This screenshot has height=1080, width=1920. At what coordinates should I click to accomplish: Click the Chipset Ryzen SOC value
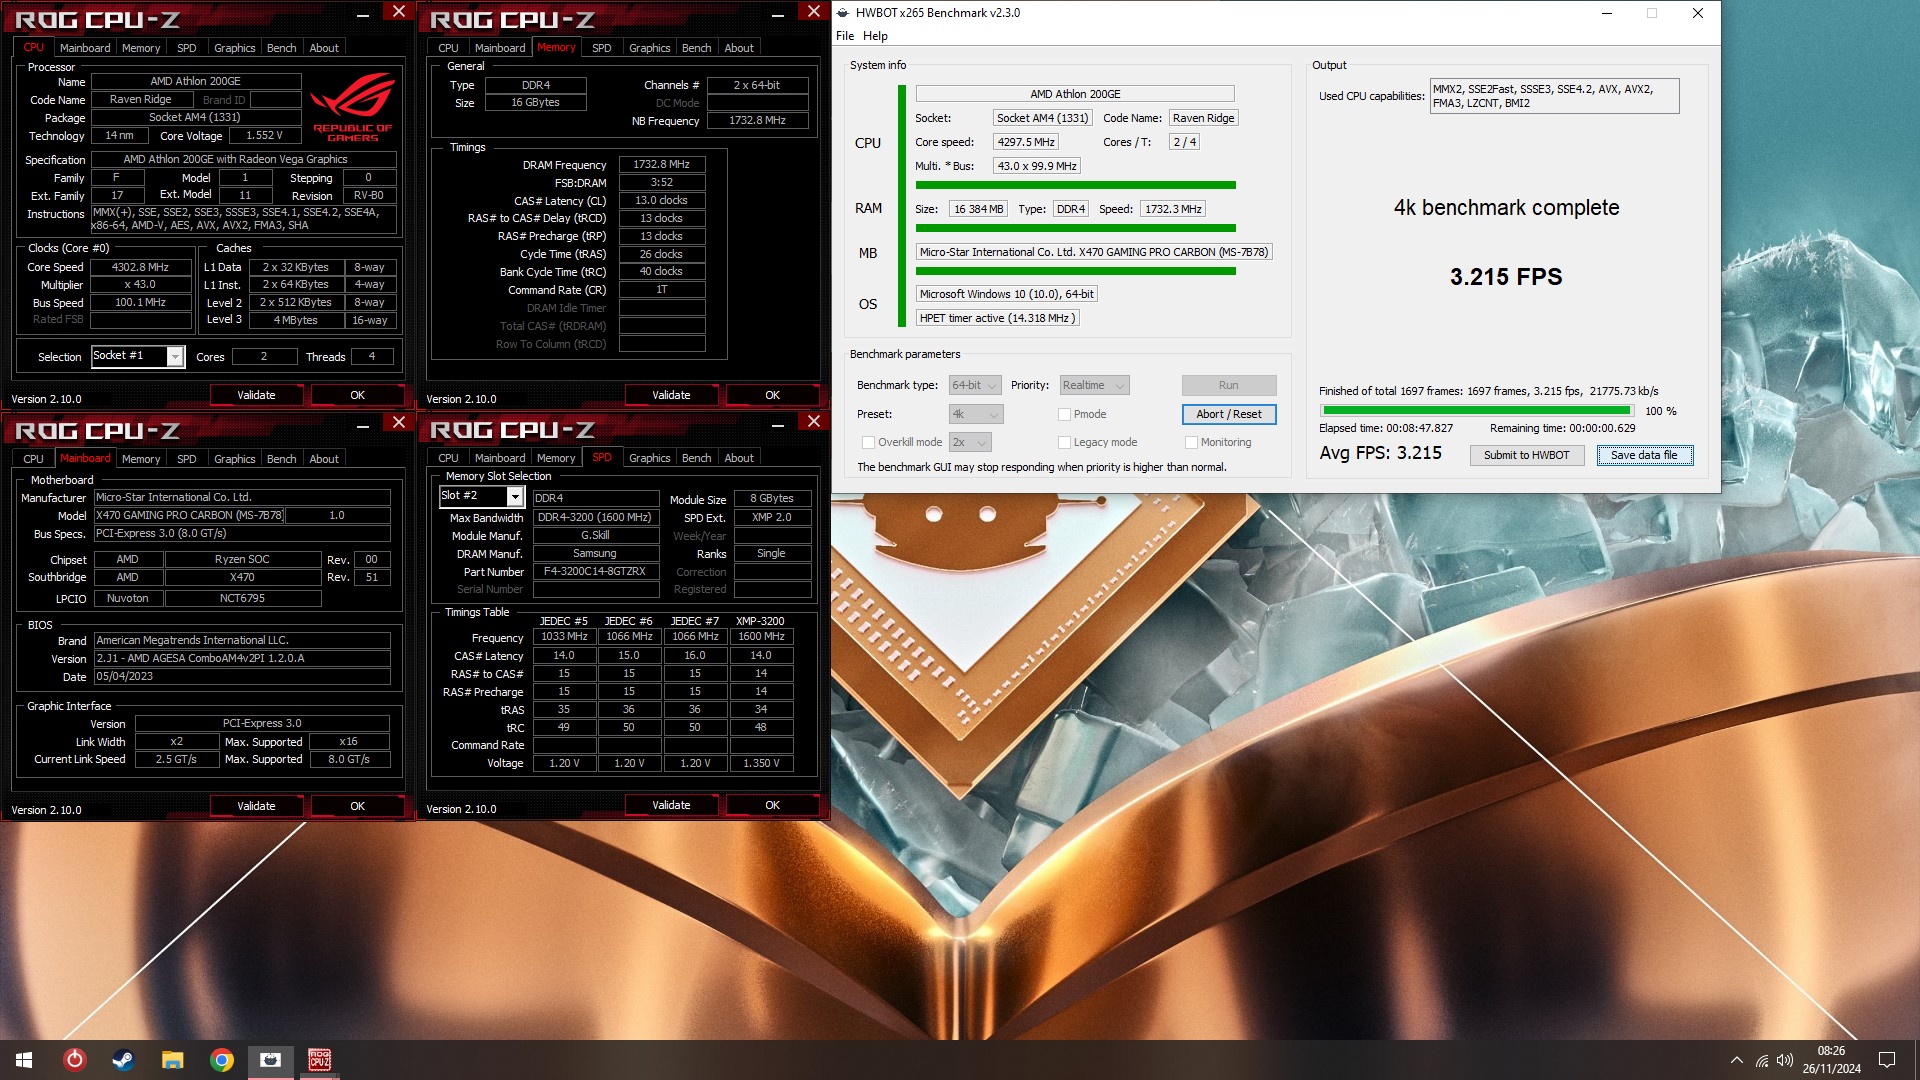[242, 559]
